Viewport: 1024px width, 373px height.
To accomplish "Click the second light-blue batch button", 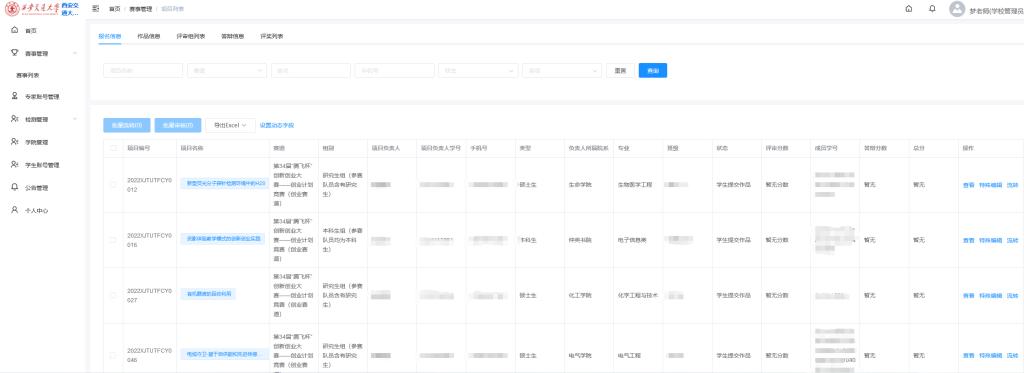I will pos(178,125).
